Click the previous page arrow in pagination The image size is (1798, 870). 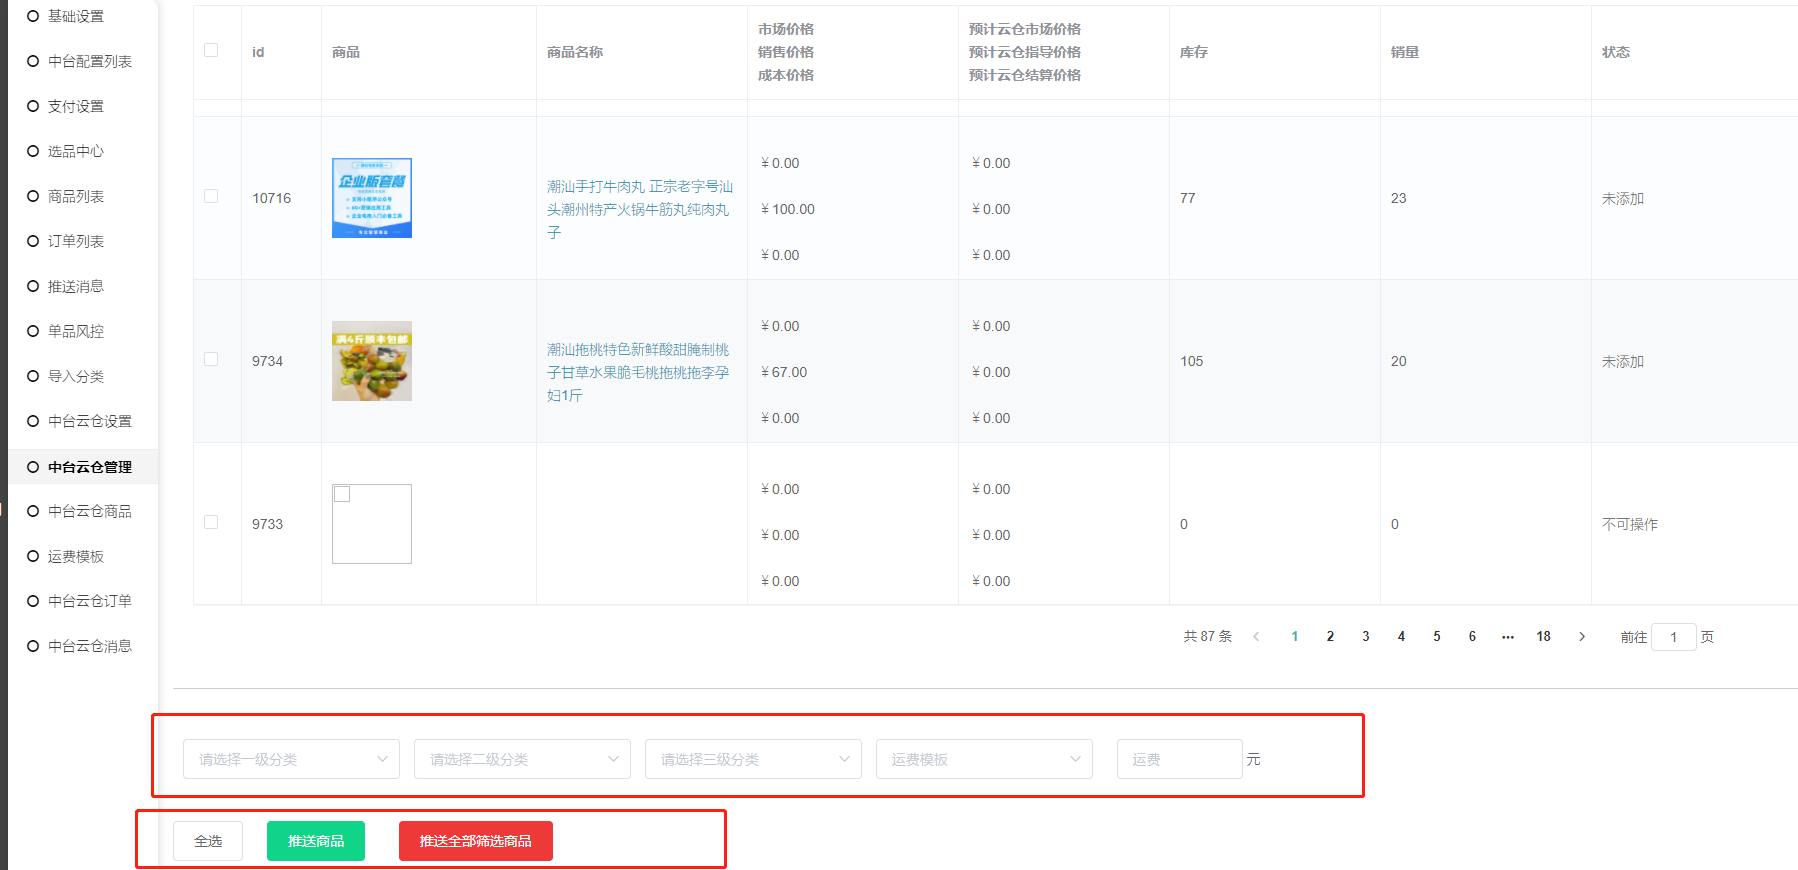pyautogui.click(x=1256, y=637)
